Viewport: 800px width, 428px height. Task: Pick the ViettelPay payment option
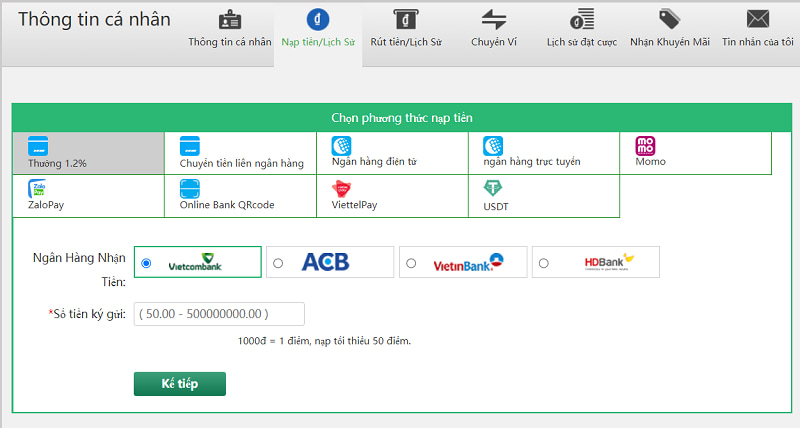392,196
